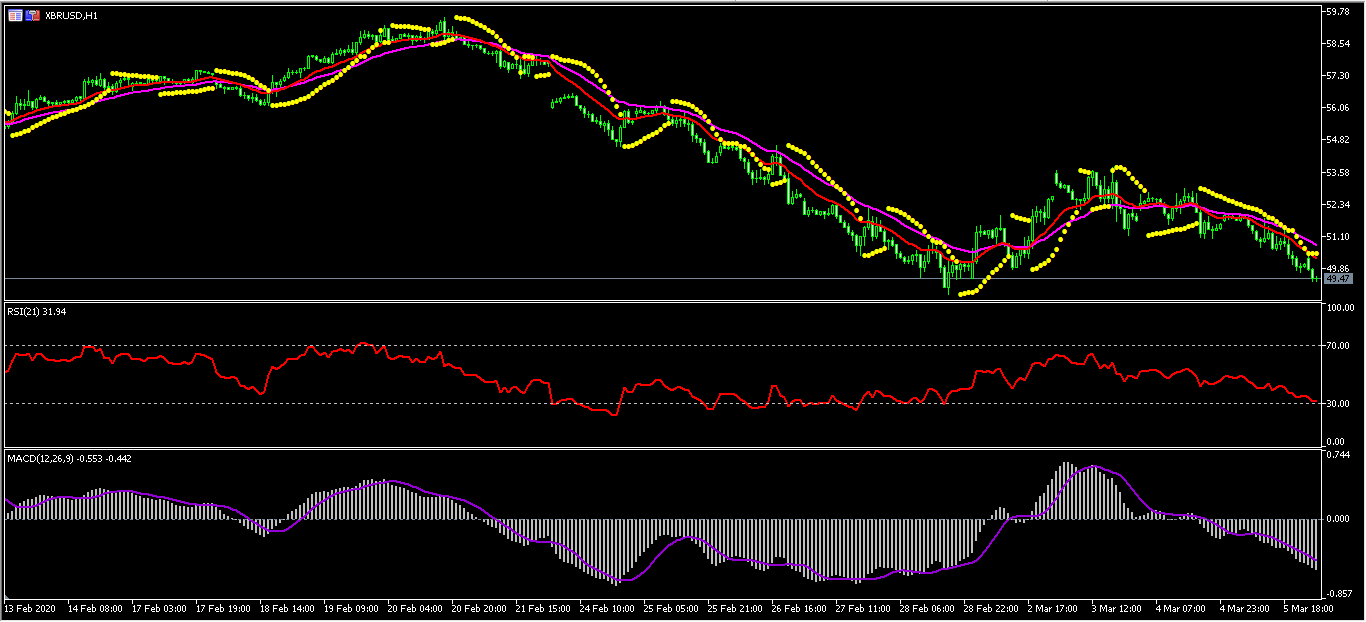Click the 57.30 price axis label
Viewport: 1366px width, 622px height.
coord(1338,76)
